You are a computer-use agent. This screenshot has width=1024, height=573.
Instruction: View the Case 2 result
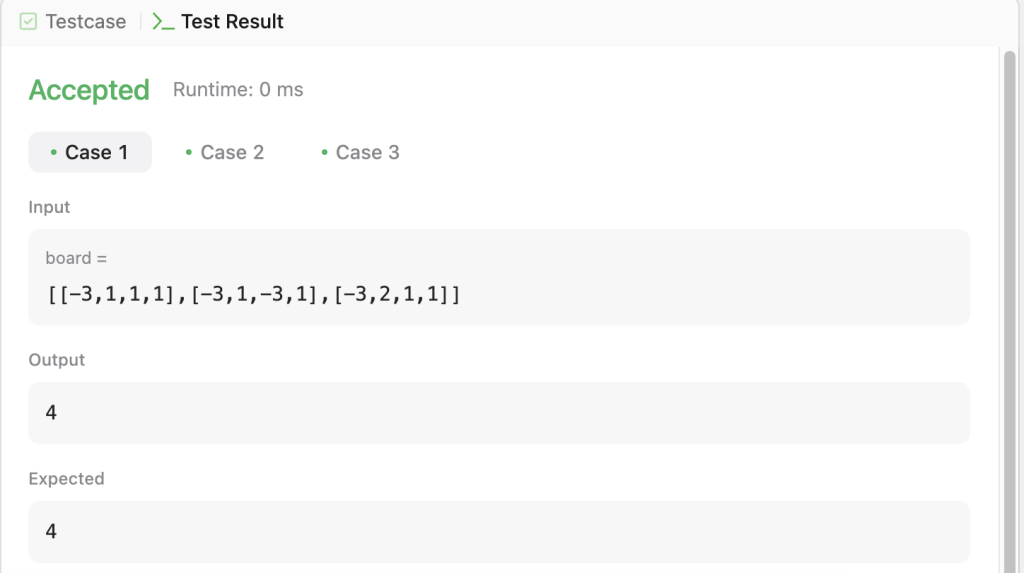tap(225, 152)
